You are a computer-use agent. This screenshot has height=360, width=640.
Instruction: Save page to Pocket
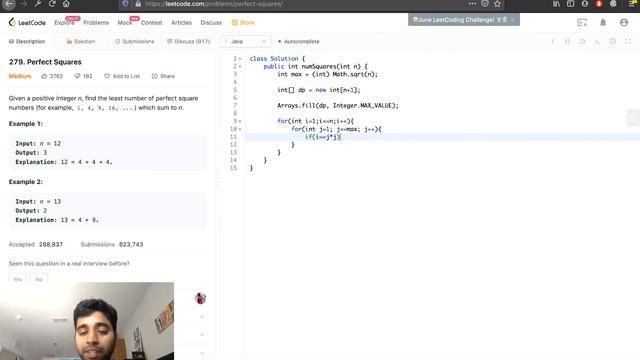coord(485,4)
